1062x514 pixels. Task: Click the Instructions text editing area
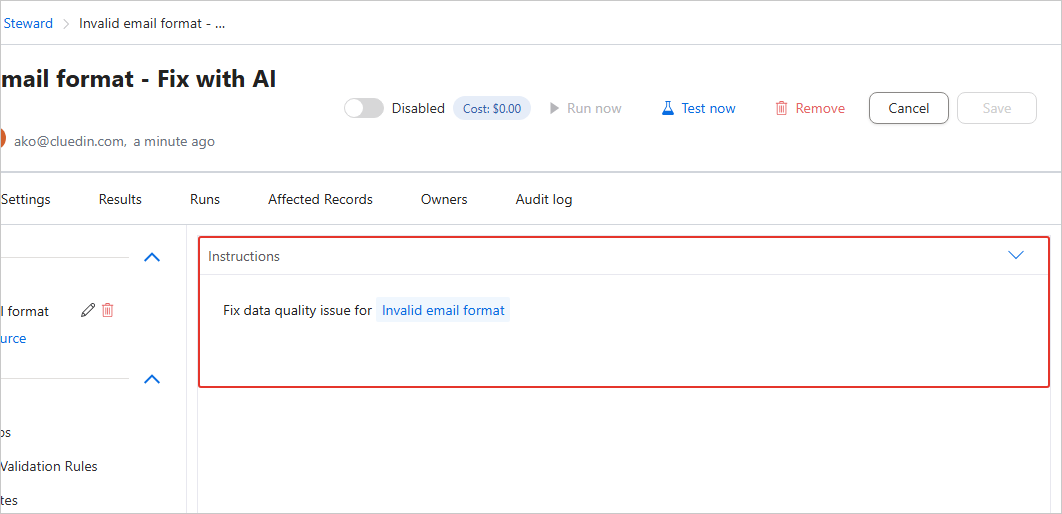(x=623, y=330)
